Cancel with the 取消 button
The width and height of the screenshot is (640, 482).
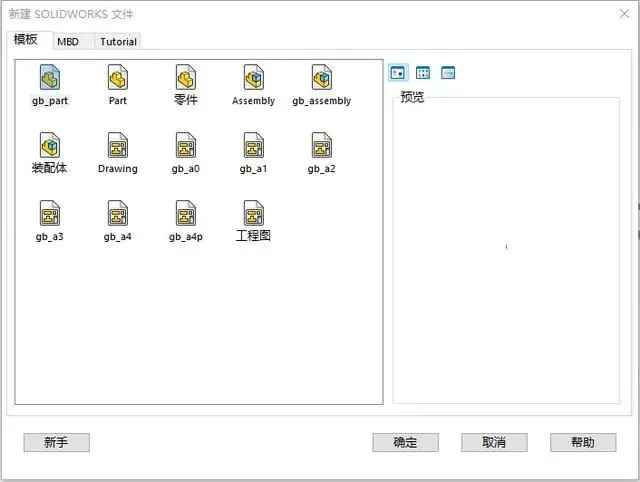(x=494, y=442)
